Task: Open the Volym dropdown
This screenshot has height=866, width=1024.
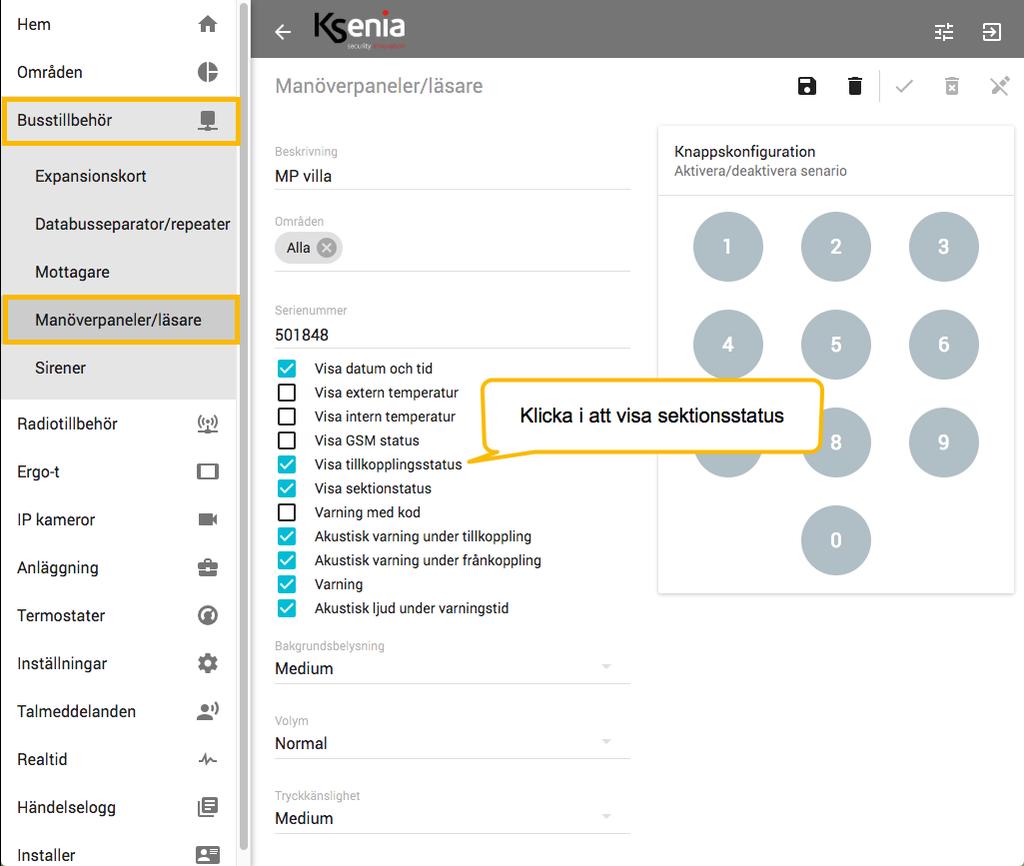Action: [452, 743]
